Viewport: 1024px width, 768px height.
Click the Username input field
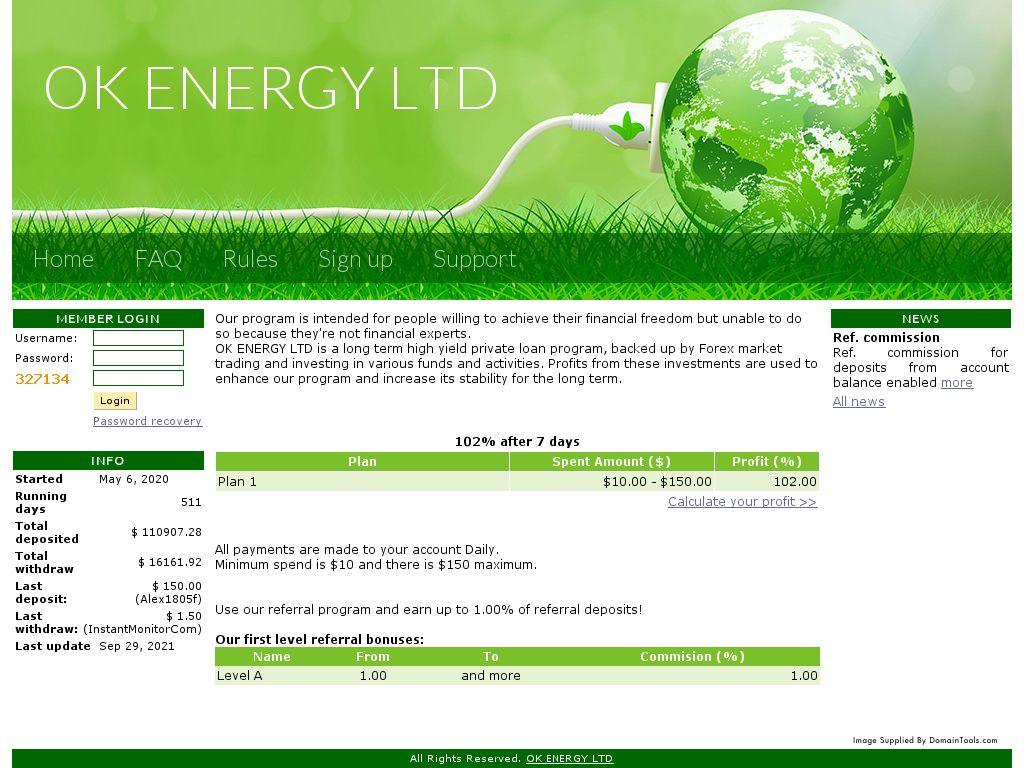coord(138,338)
